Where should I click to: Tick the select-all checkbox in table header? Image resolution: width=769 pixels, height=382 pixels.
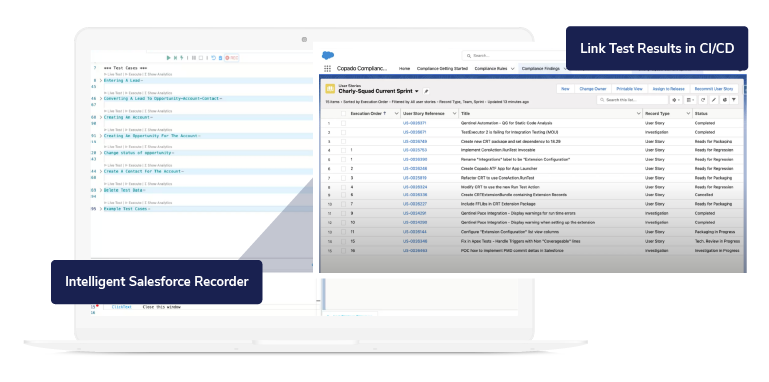click(x=343, y=113)
